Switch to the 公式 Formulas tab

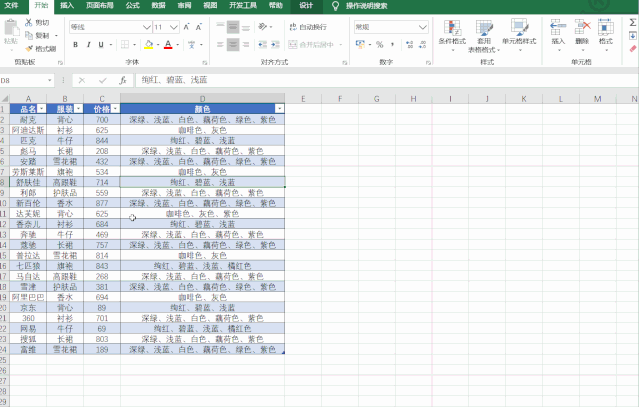pyautogui.click(x=132, y=5)
